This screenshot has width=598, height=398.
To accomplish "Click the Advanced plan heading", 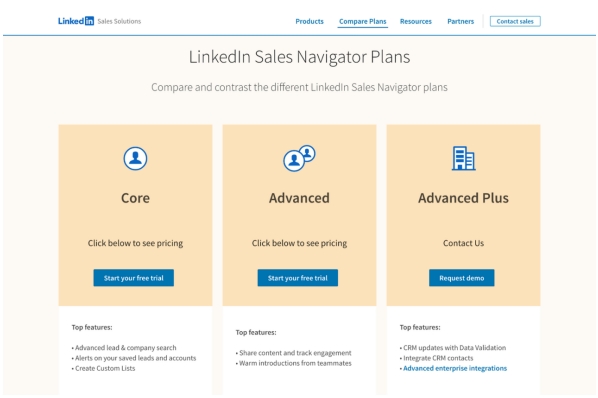I will tap(299, 198).
